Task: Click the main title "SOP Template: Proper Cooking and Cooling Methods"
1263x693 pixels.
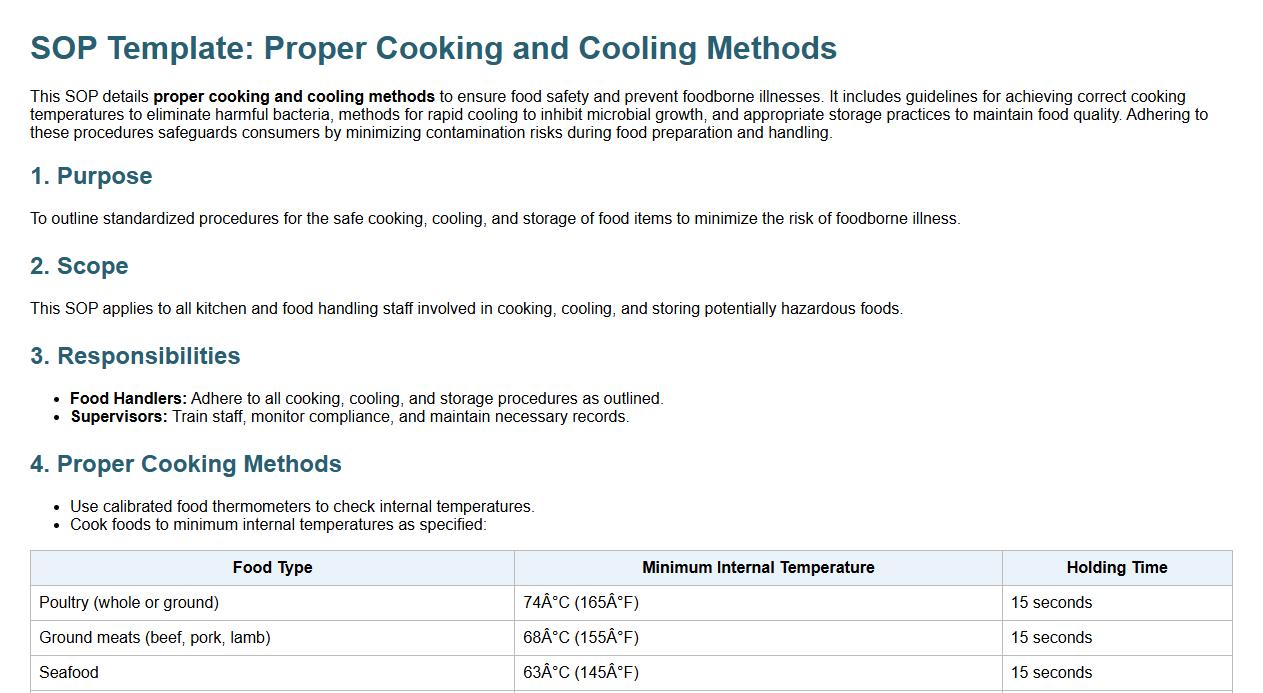Action: click(x=433, y=48)
